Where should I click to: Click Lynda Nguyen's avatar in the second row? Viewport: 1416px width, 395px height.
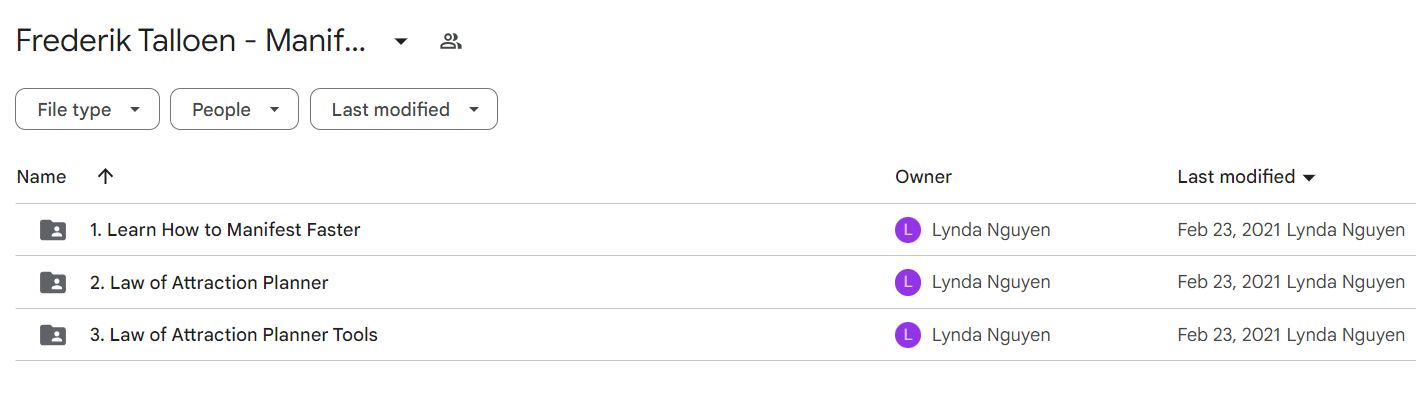(x=907, y=282)
